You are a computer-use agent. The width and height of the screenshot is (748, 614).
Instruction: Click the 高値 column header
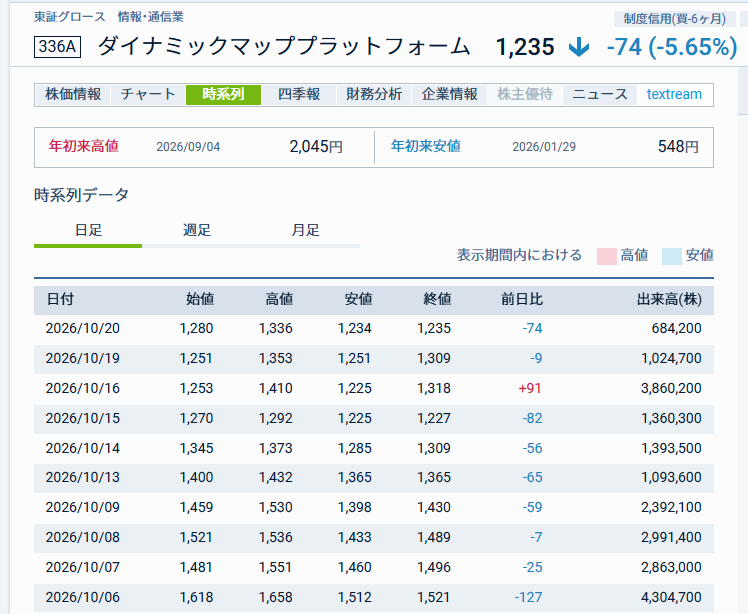coord(279,300)
